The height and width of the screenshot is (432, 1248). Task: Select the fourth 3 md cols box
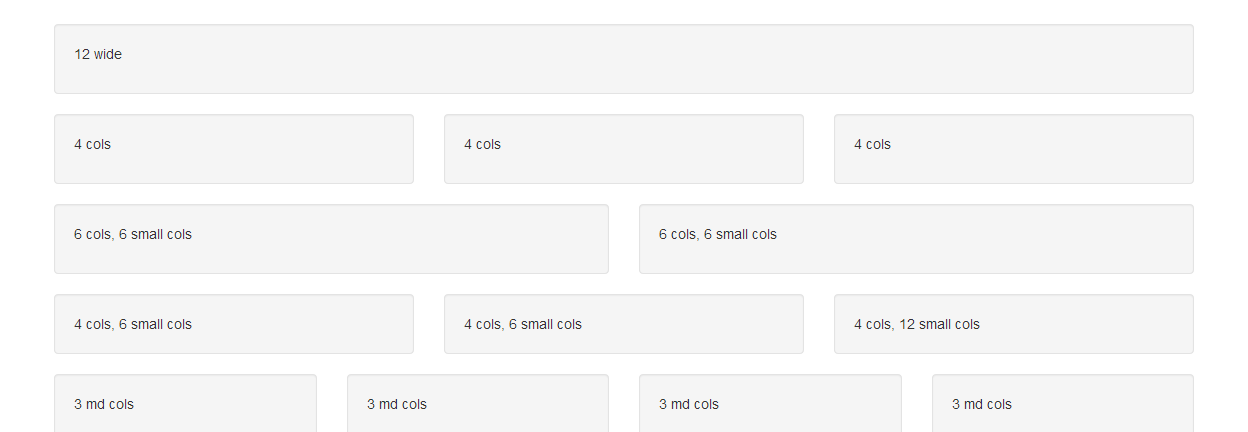coord(1063,403)
